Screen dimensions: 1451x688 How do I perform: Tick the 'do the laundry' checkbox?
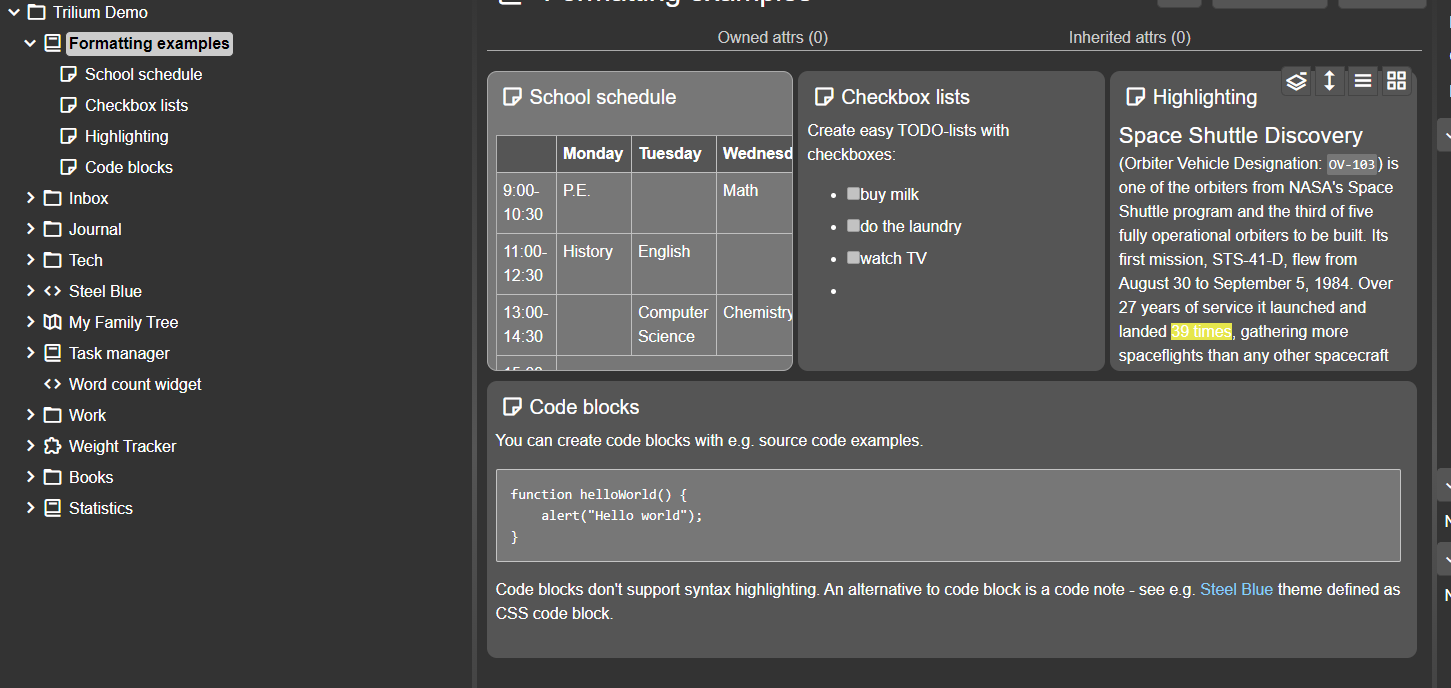click(853, 226)
